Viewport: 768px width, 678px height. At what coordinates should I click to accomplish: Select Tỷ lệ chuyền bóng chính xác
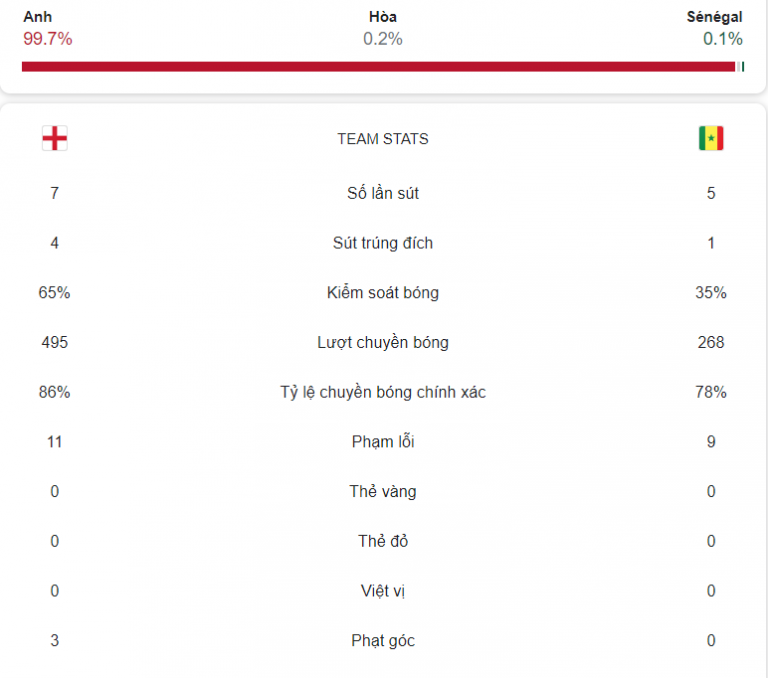(383, 392)
